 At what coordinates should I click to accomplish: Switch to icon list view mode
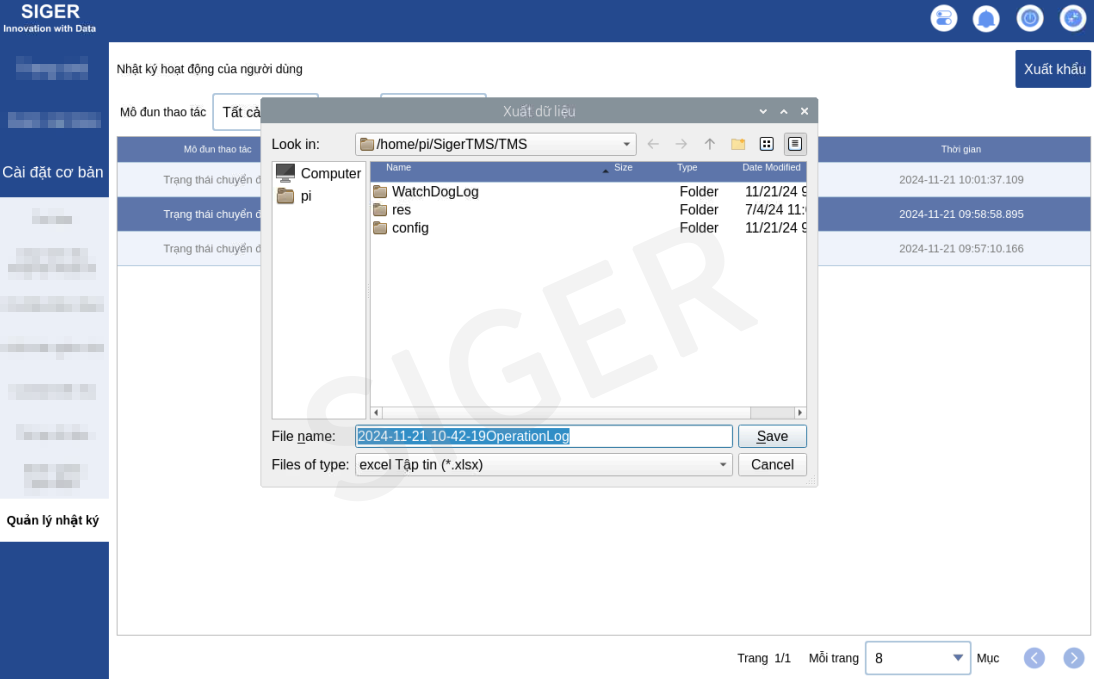point(766,144)
